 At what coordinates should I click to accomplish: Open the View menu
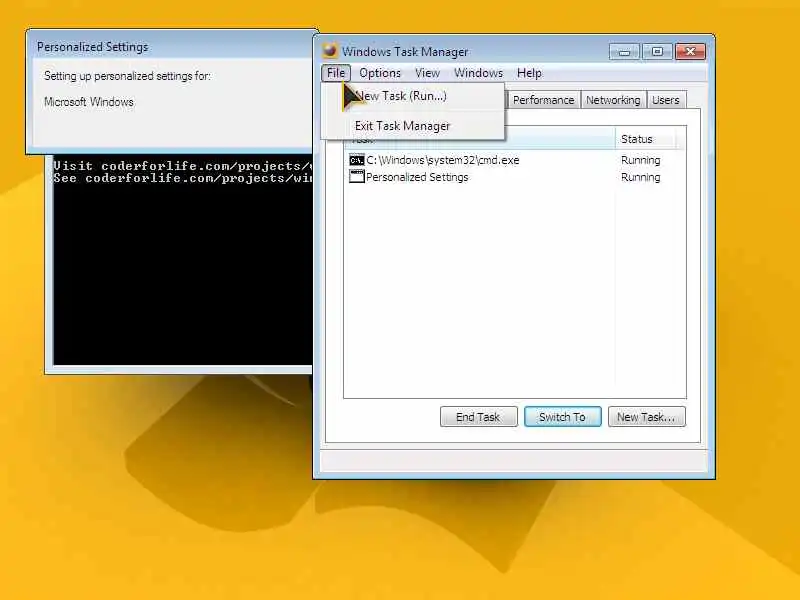tap(427, 73)
